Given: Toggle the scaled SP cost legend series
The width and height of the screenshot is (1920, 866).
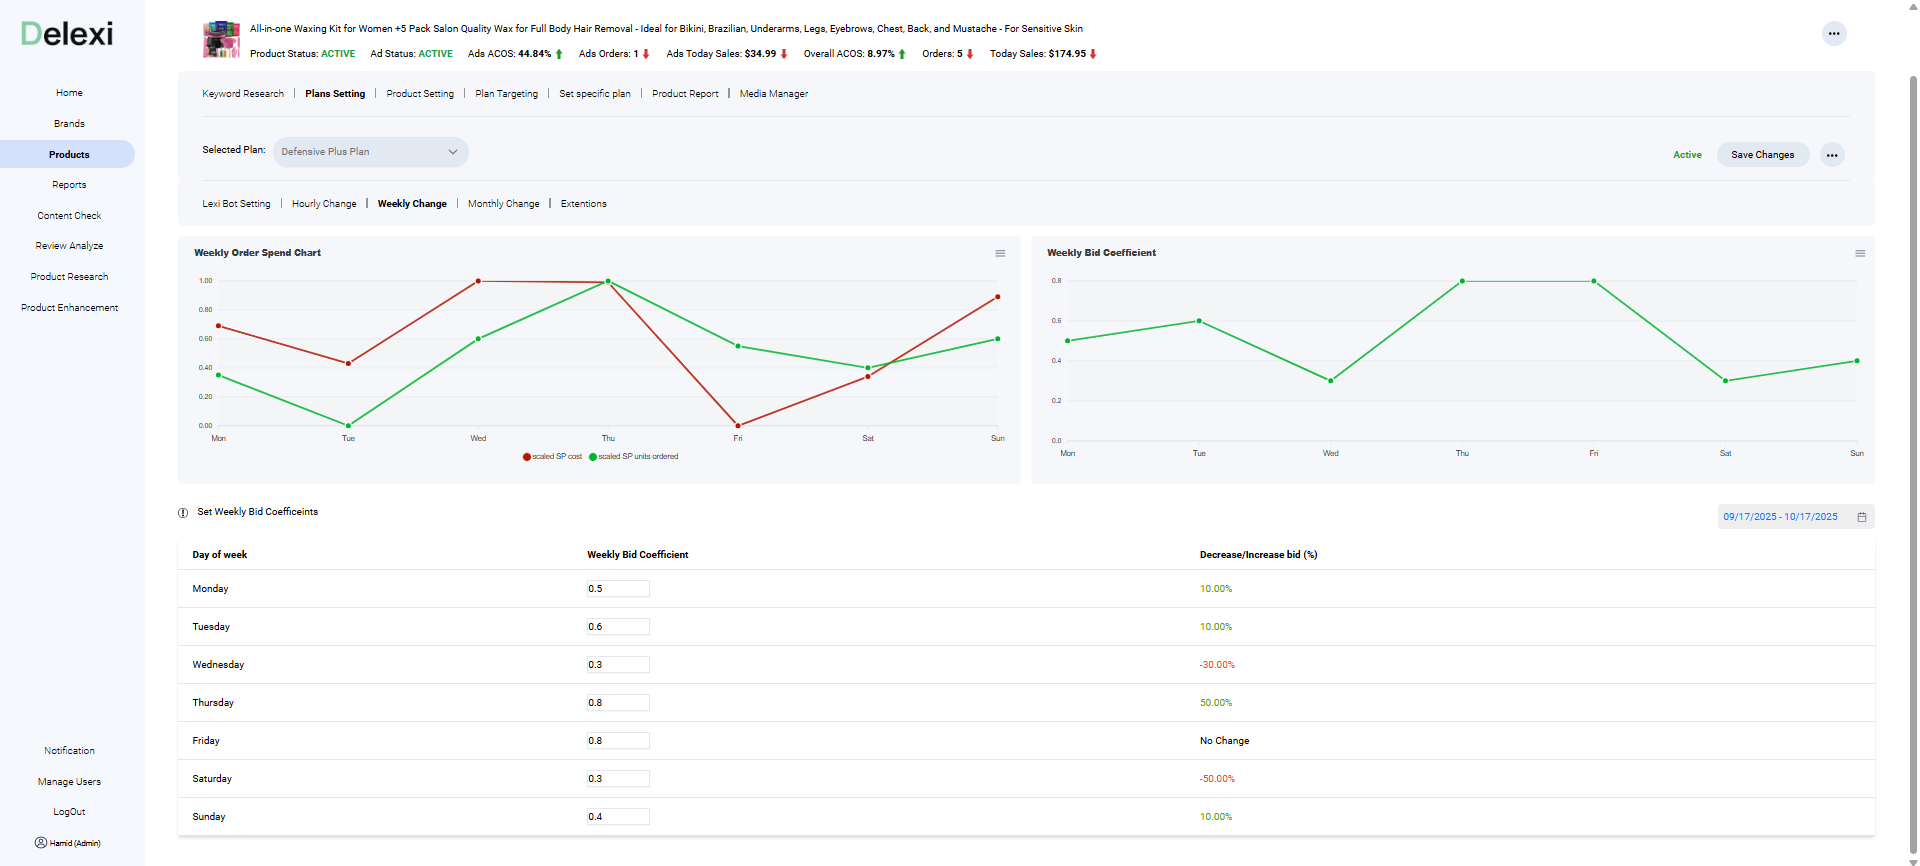Looking at the screenshot, I should coord(552,457).
